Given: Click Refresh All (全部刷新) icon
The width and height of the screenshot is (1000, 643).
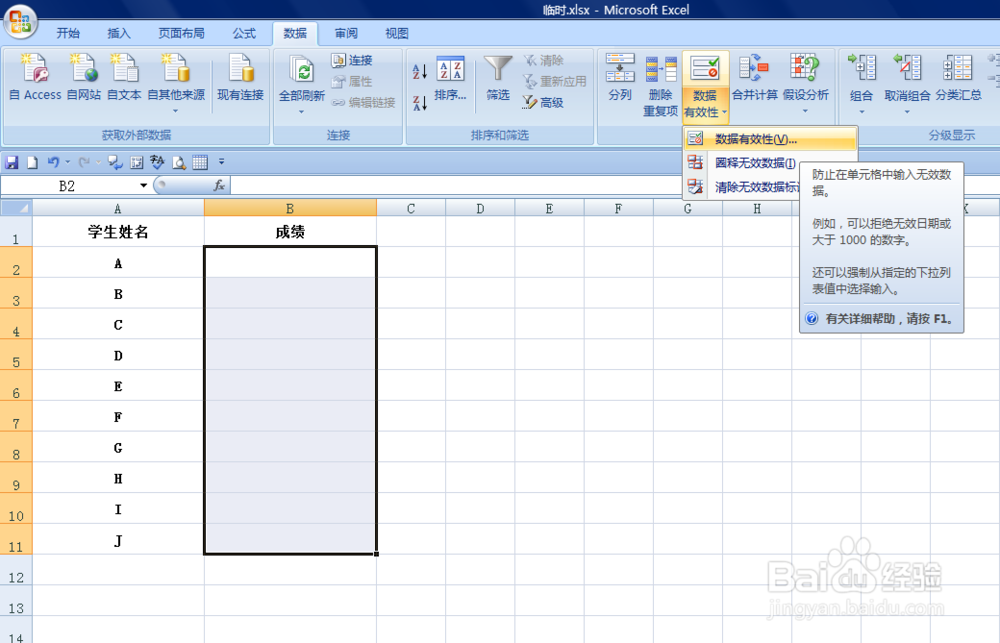Looking at the screenshot, I should (302, 71).
